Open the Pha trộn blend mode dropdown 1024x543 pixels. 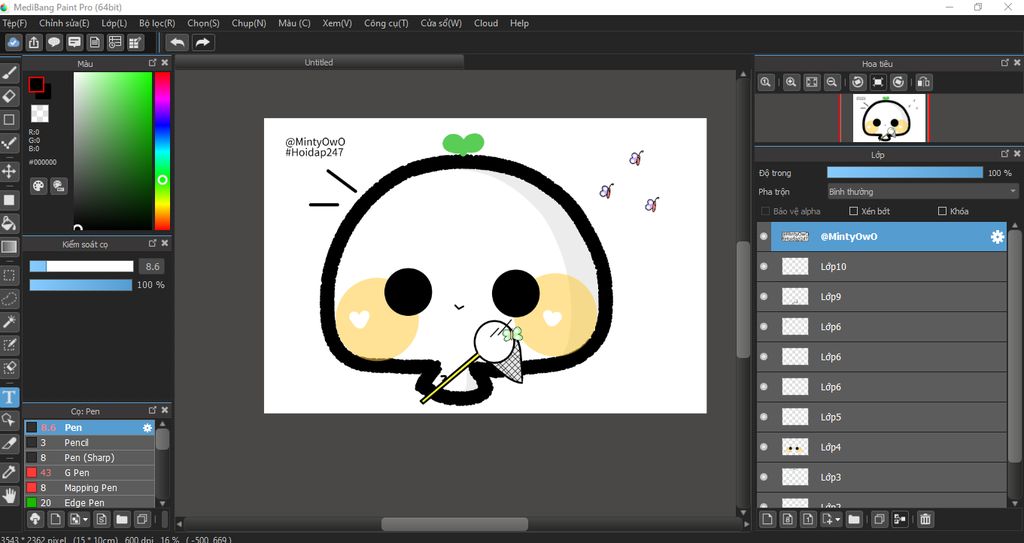(923, 191)
